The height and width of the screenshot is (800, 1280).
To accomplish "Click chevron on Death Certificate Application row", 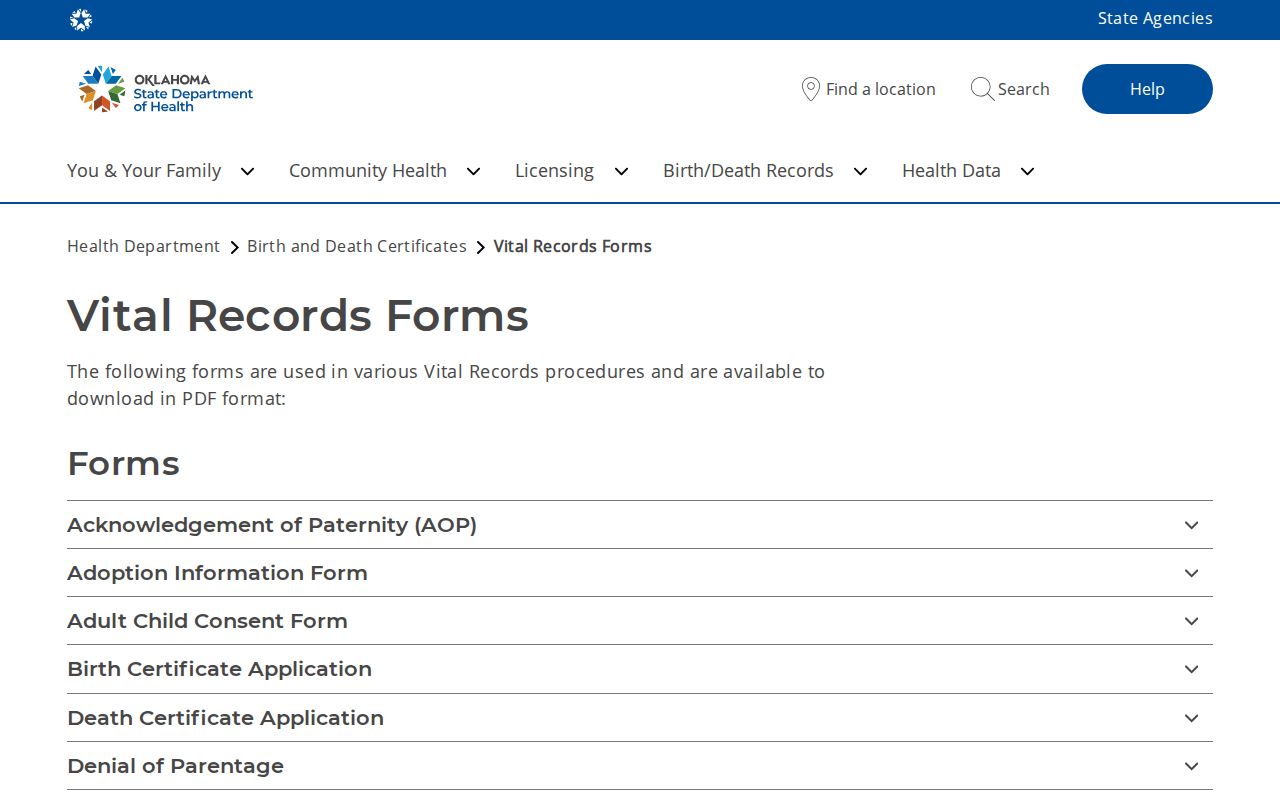I will (1191, 718).
